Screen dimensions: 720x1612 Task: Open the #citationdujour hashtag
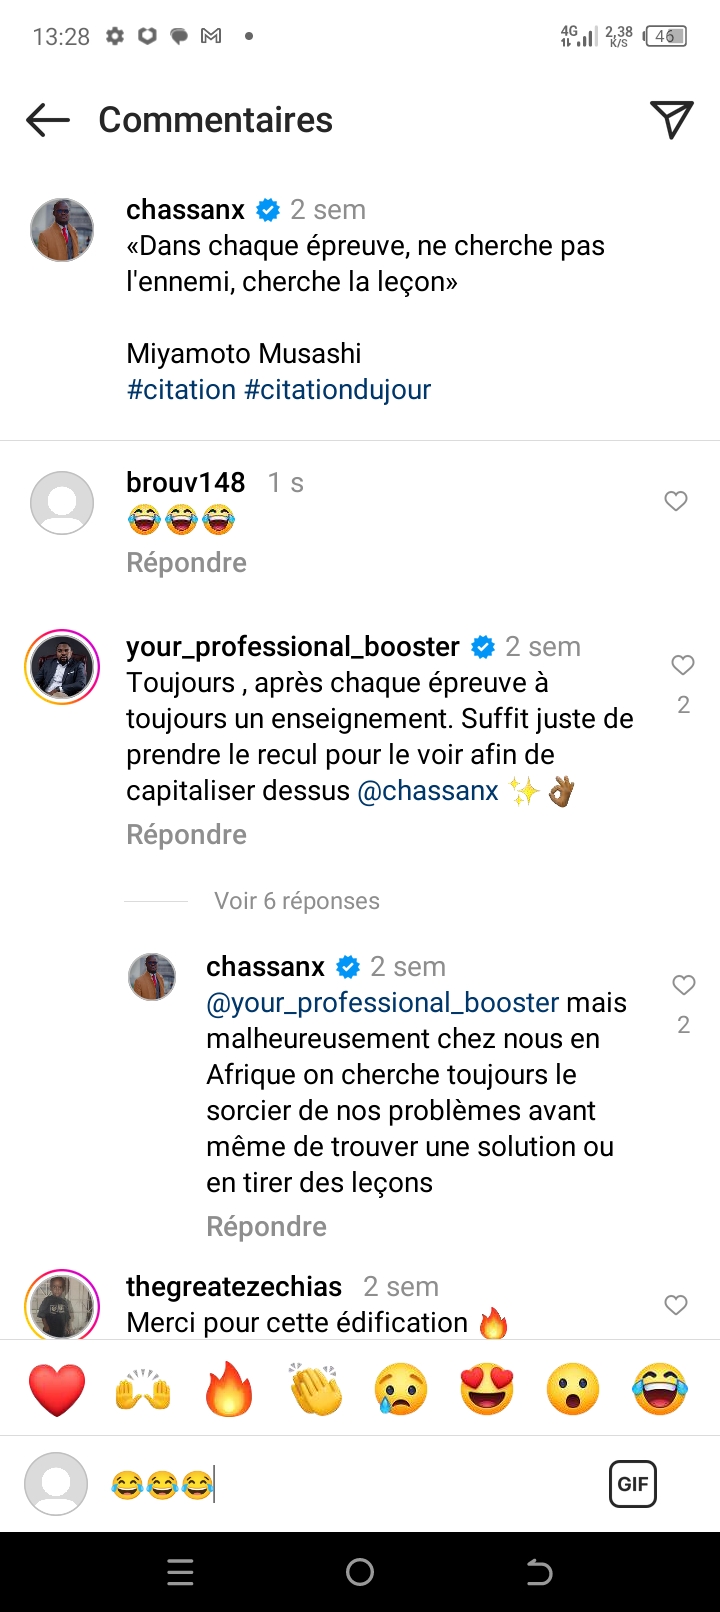[x=338, y=390]
